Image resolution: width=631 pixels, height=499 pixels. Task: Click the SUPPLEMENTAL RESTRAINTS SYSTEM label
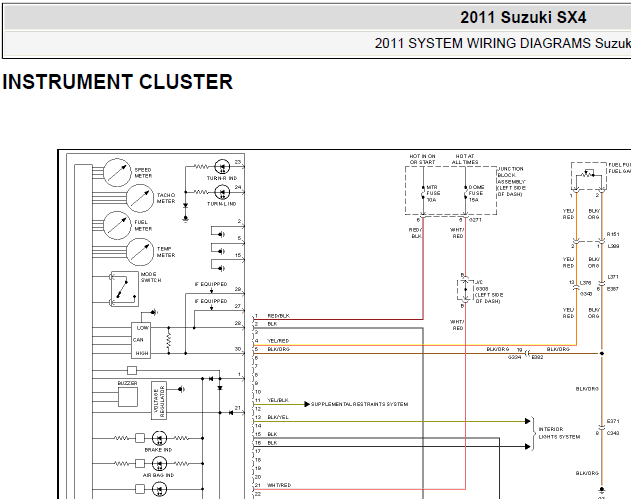(359, 404)
